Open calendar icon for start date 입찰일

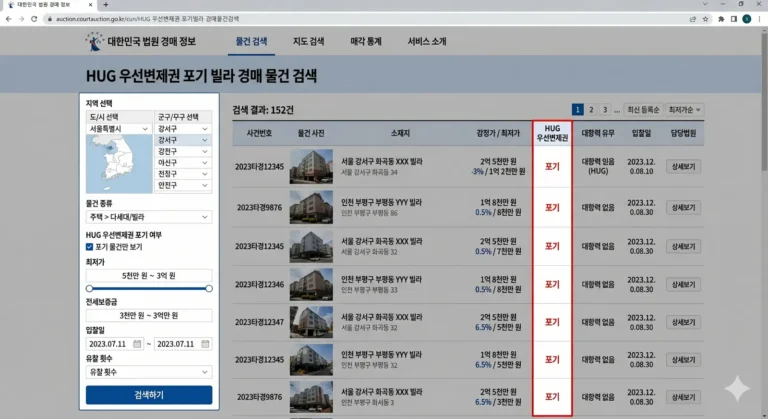(x=137, y=344)
